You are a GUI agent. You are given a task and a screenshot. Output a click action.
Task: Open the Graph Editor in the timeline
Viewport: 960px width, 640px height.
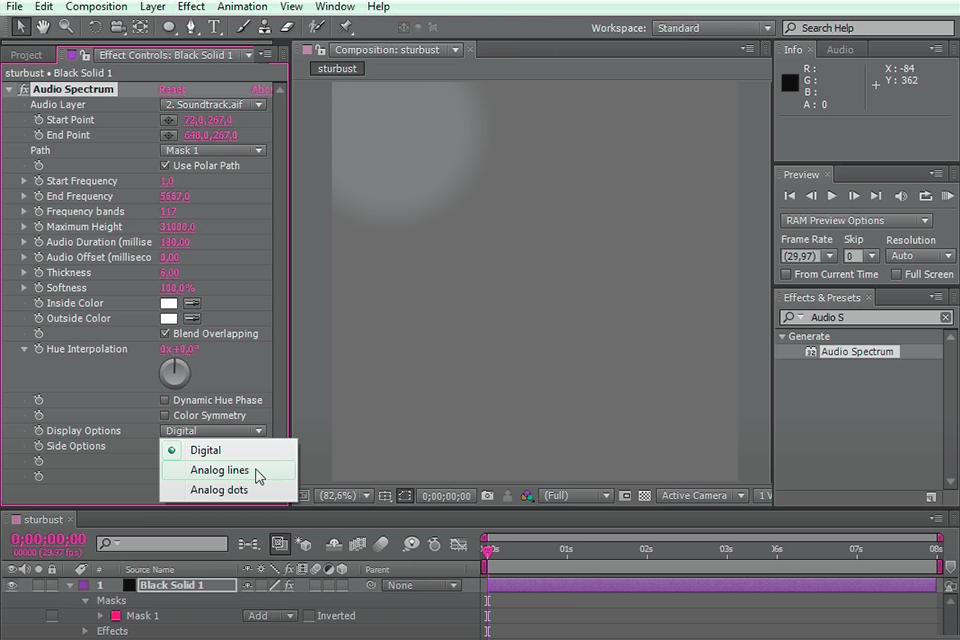[459, 545]
